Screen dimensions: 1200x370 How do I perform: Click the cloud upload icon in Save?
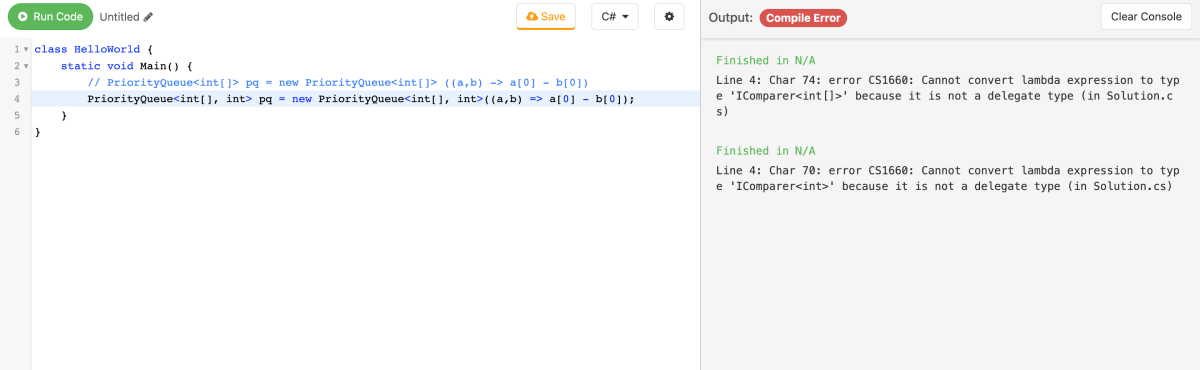click(532, 17)
